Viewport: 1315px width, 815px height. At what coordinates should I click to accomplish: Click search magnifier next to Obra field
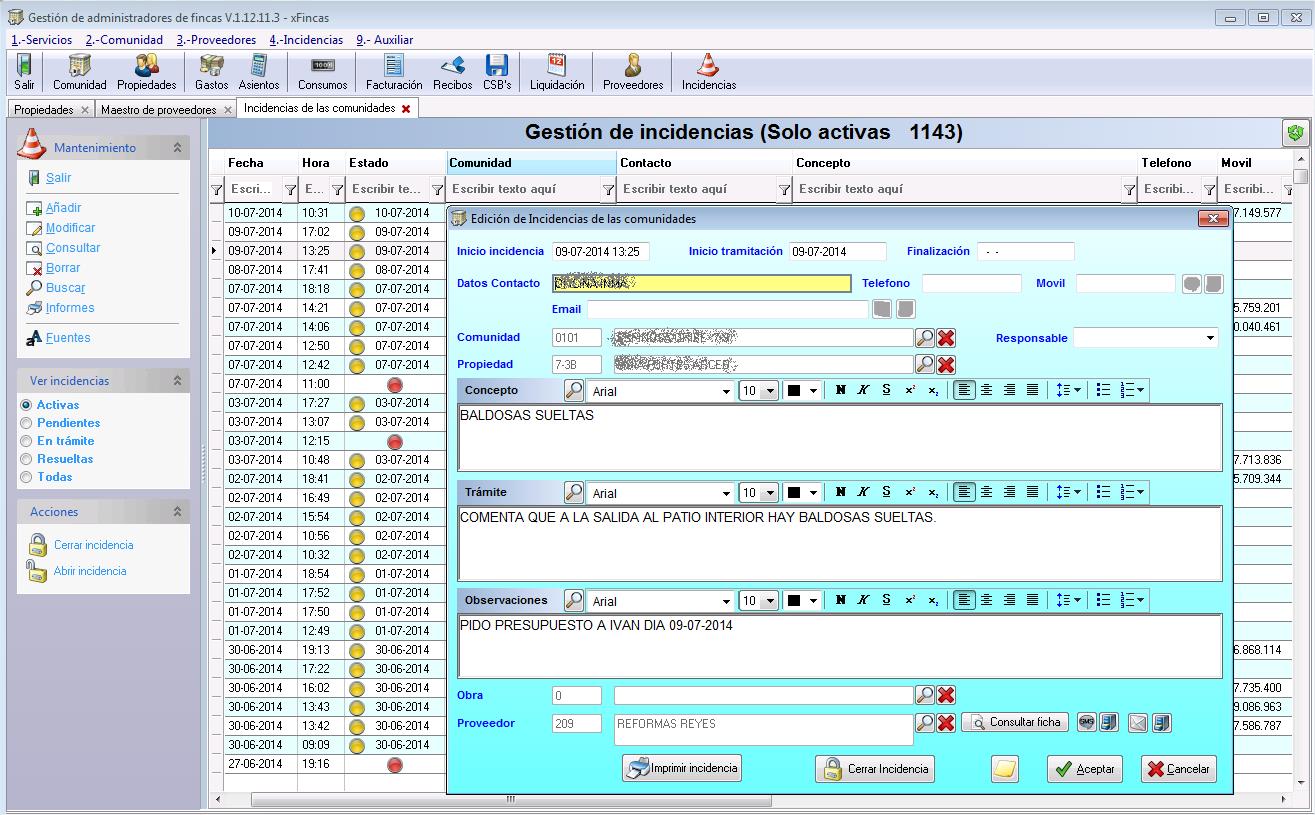coord(925,694)
